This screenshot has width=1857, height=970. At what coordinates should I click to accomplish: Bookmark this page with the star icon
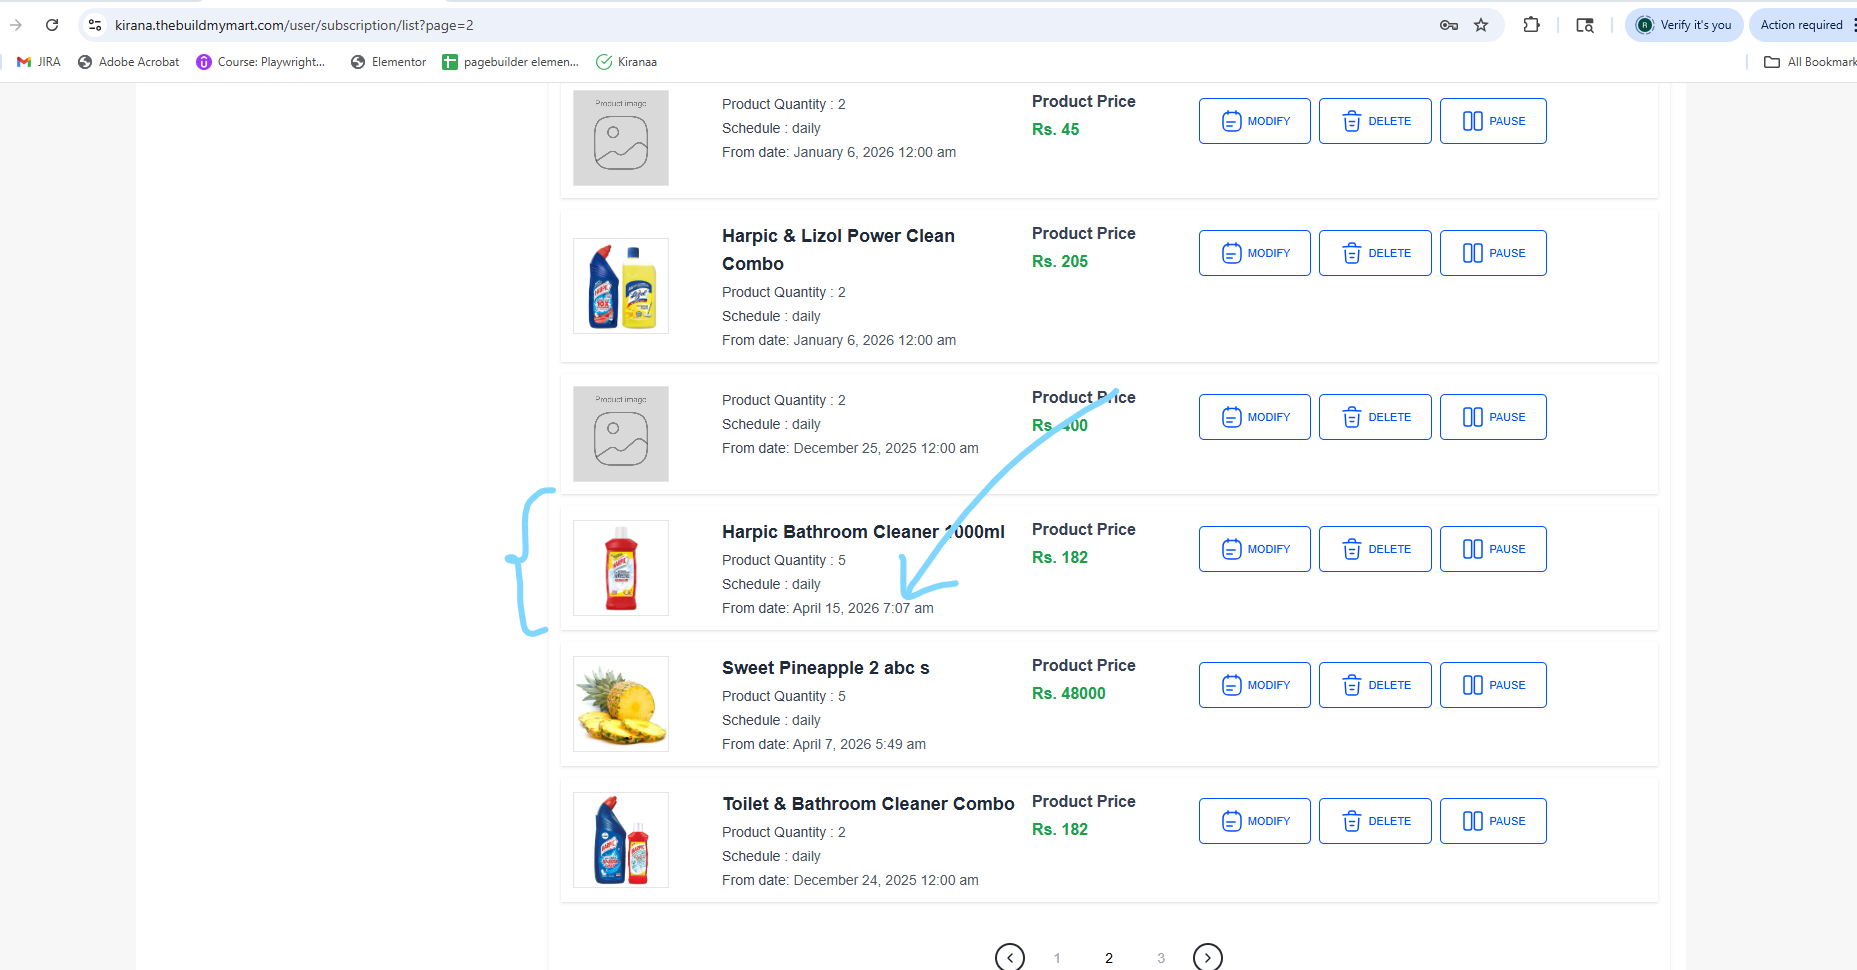tap(1481, 25)
